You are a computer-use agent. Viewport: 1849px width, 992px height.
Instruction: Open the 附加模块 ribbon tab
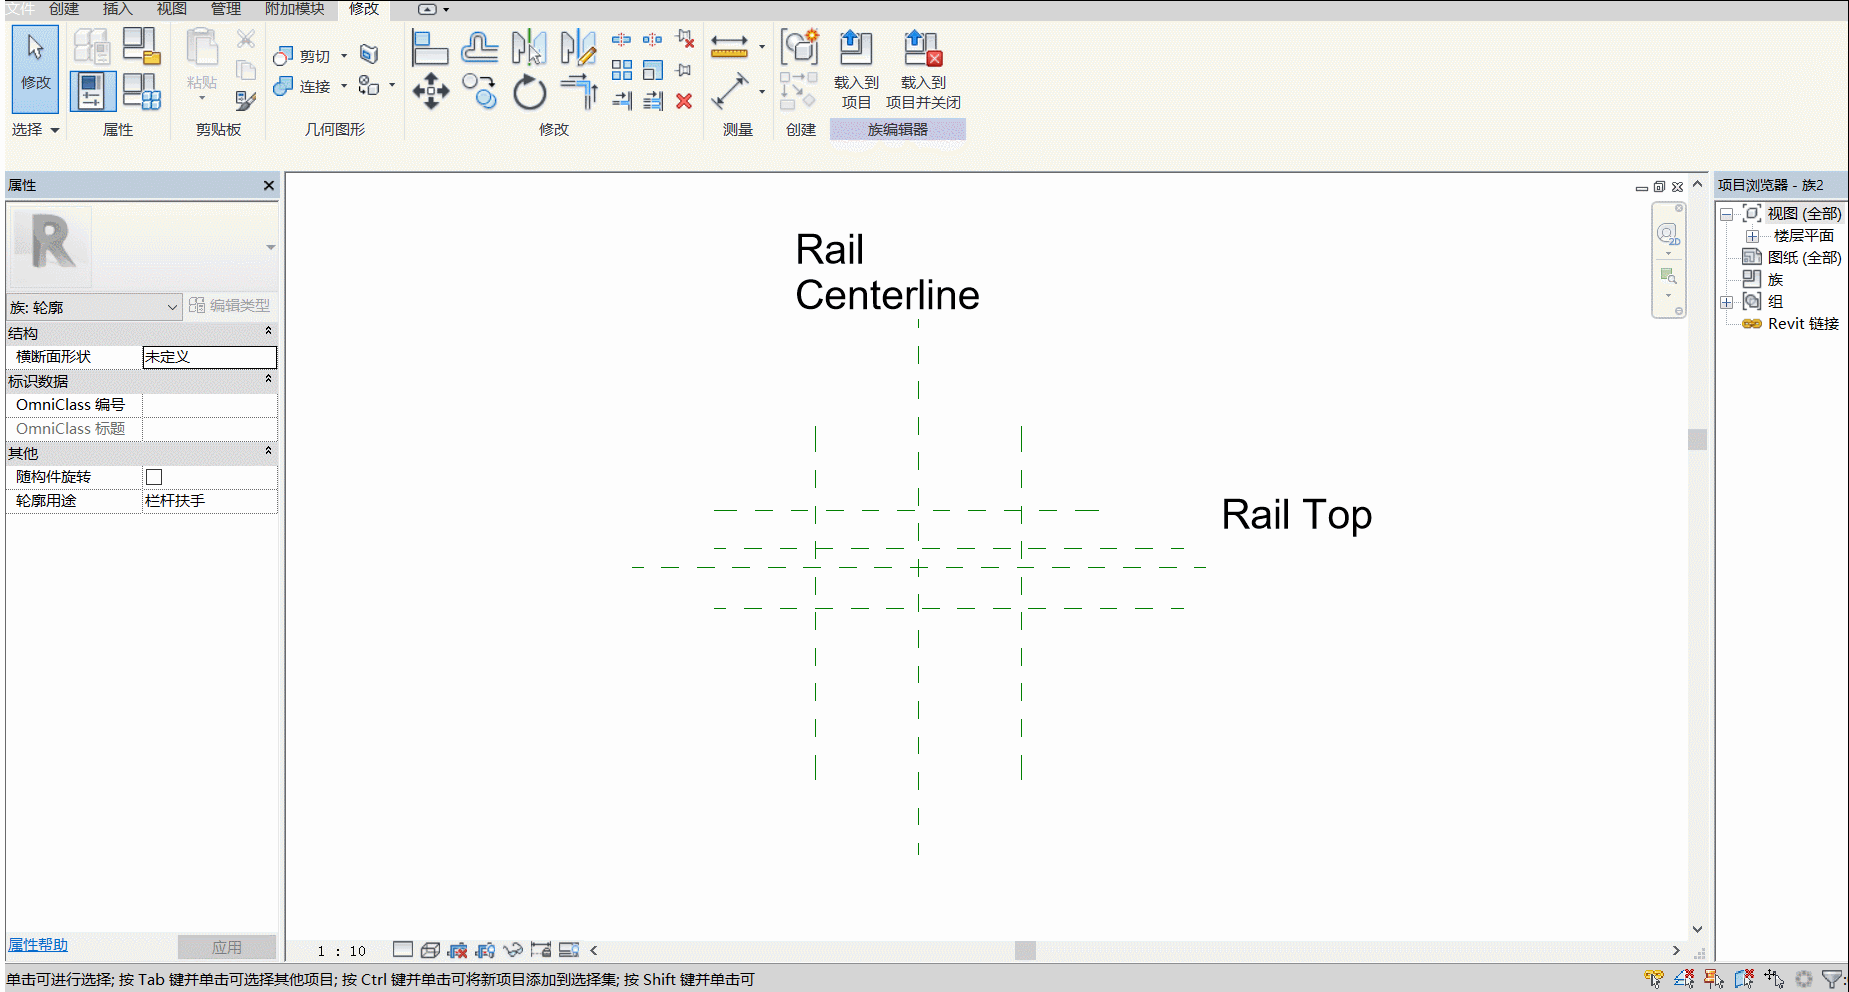(x=295, y=9)
